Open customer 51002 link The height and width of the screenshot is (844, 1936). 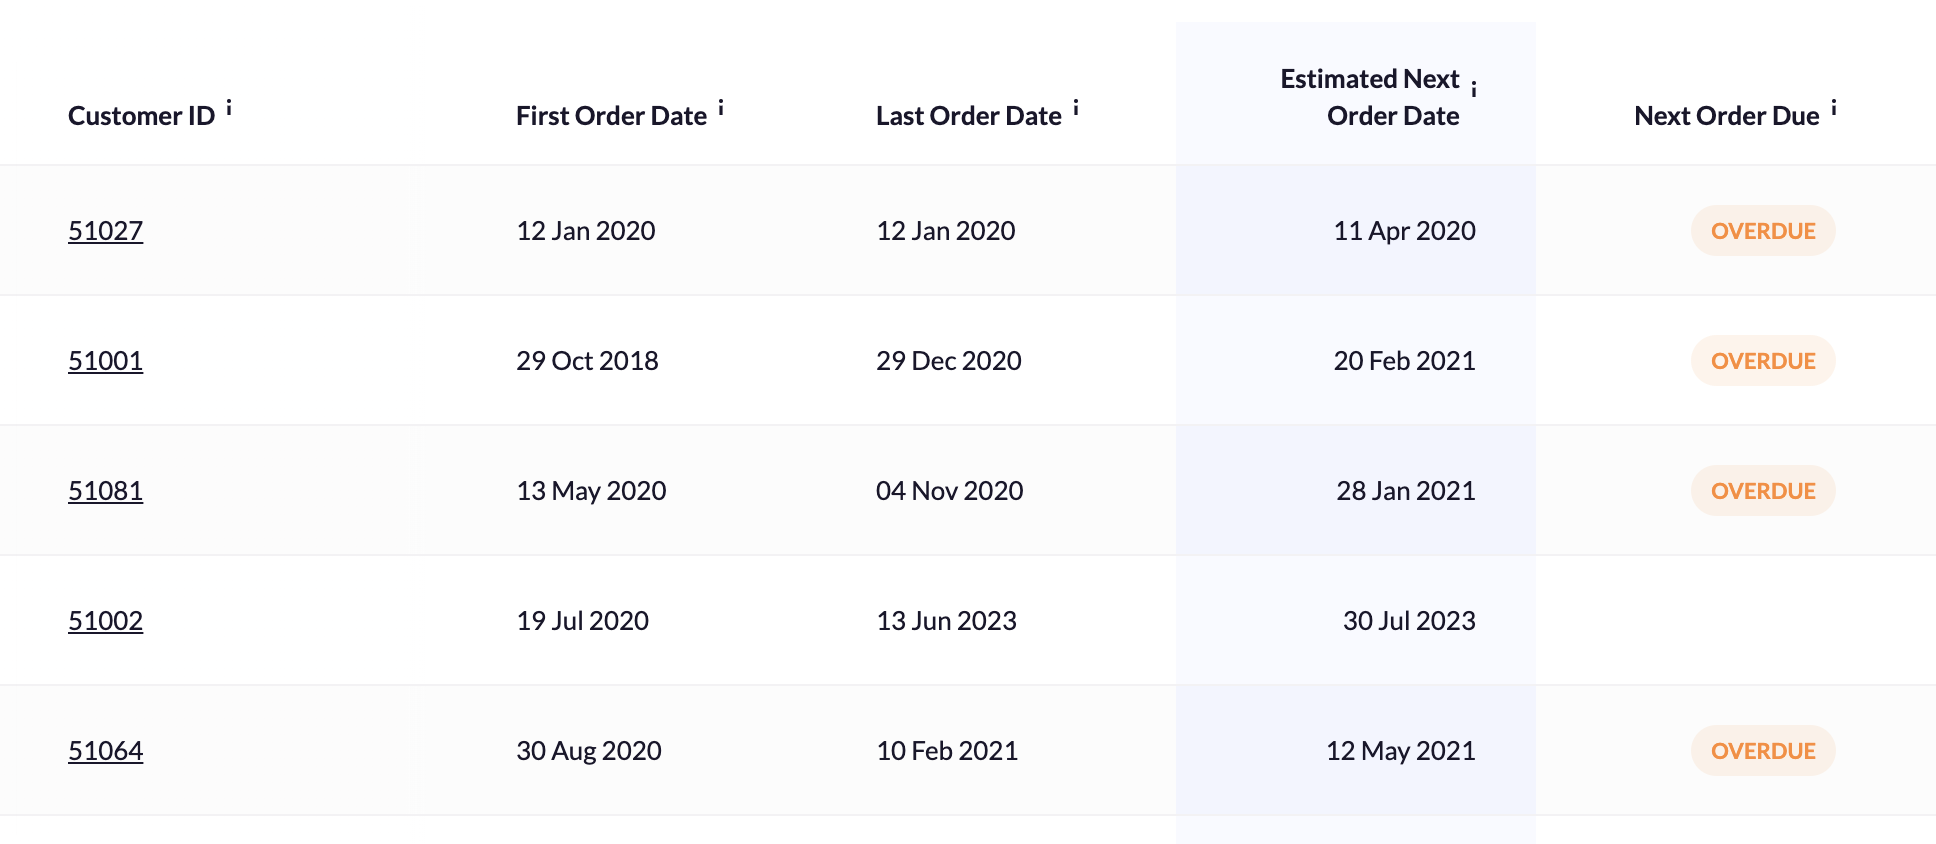pos(105,621)
